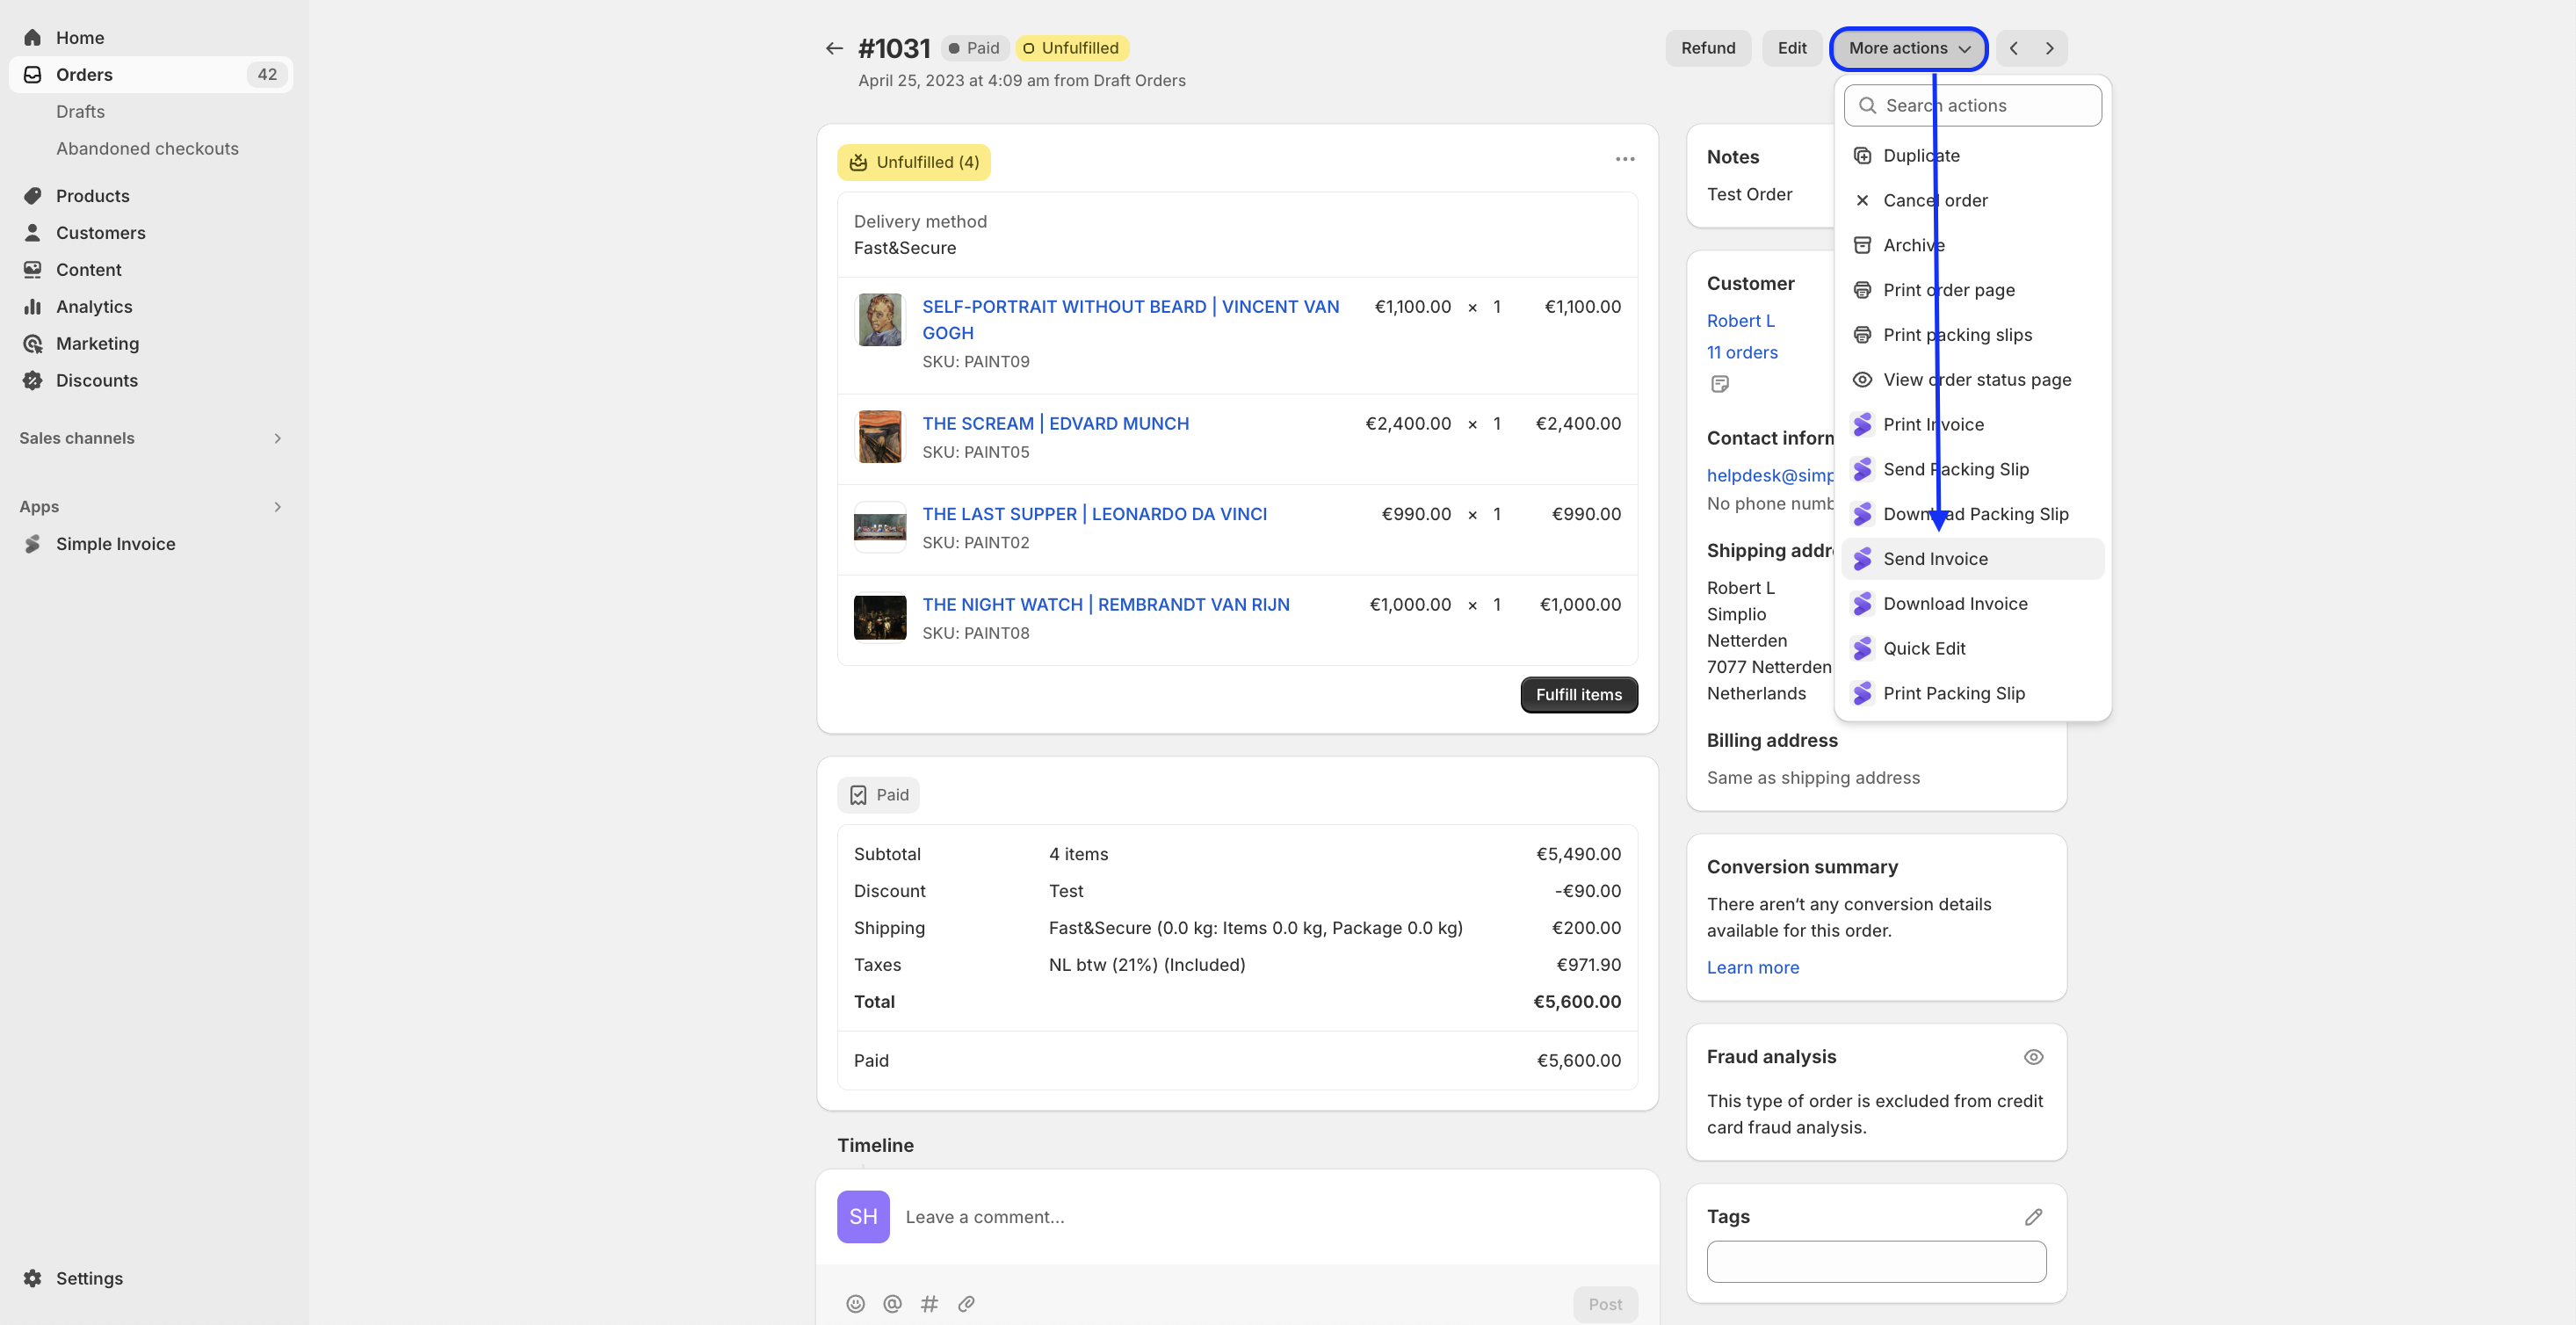The height and width of the screenshot is (1325, 2576).
Task: Click the mention @ icon in the comment toolbar
Action: tap(892, 1303)
